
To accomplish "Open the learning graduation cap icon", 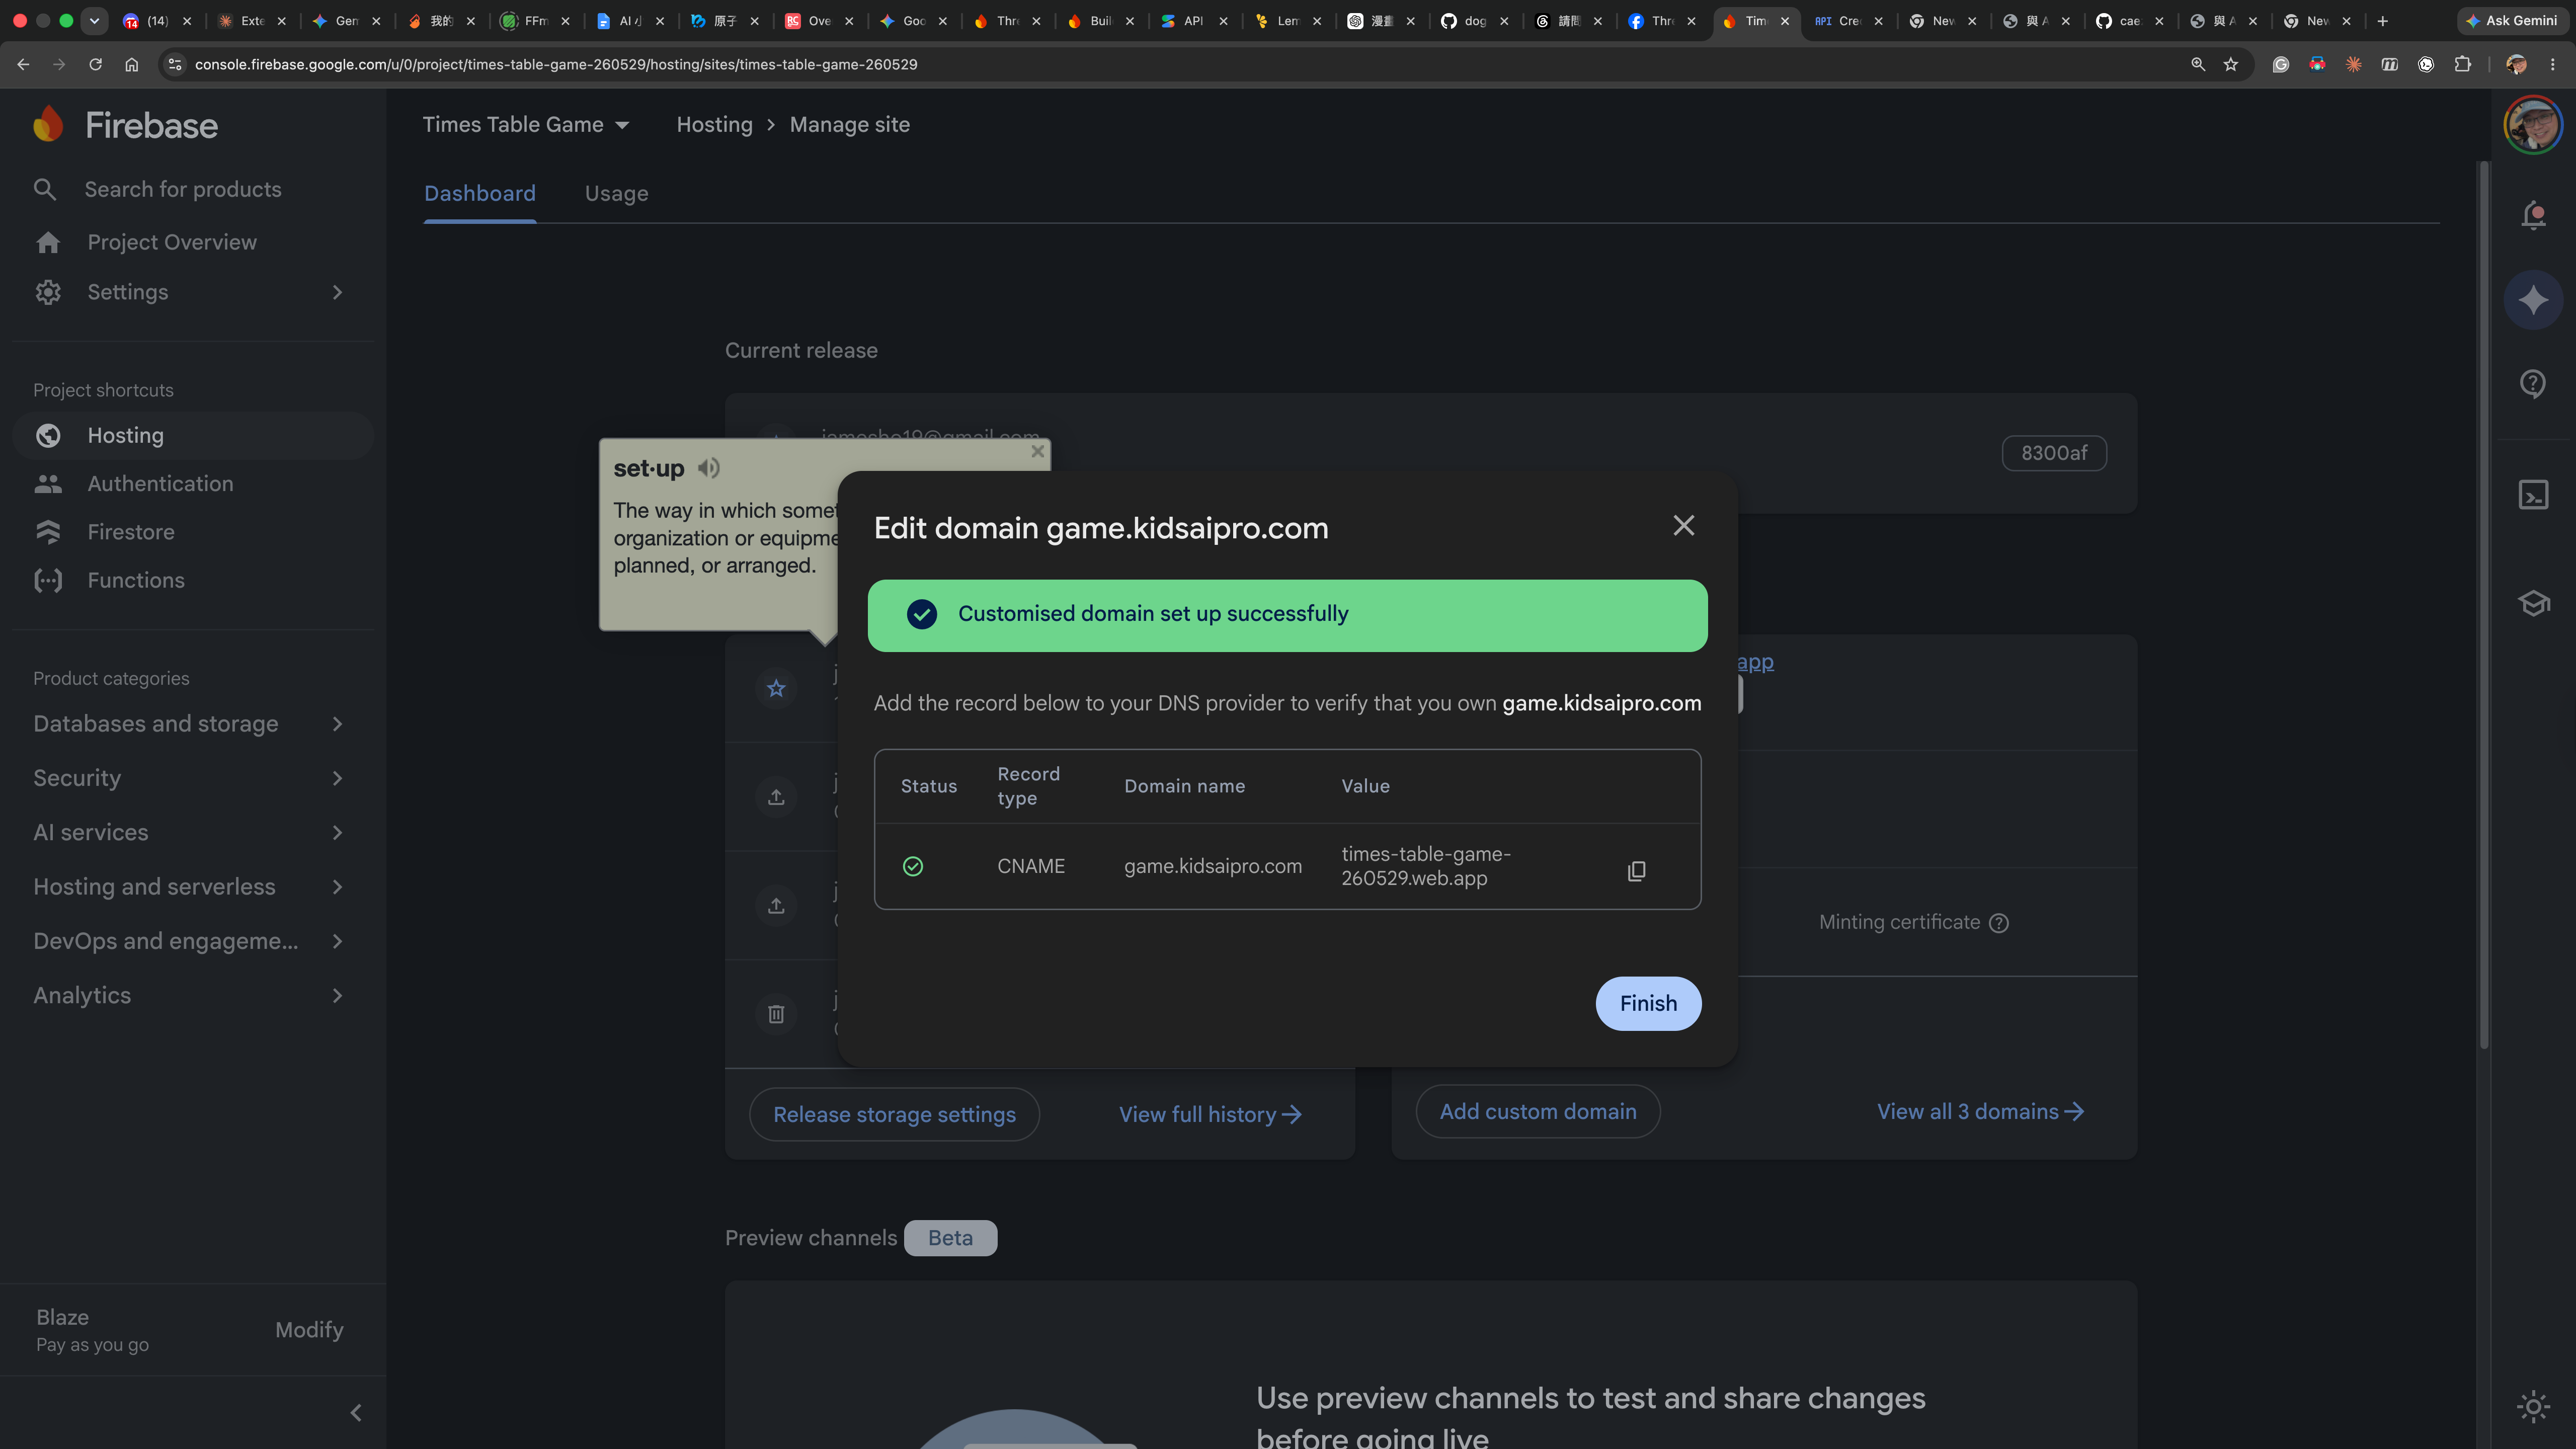I will [x=2533, y=603].
